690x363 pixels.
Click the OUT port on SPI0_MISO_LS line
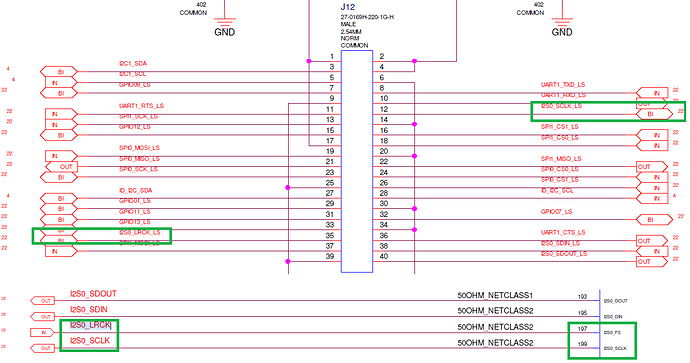coord(62,167)
